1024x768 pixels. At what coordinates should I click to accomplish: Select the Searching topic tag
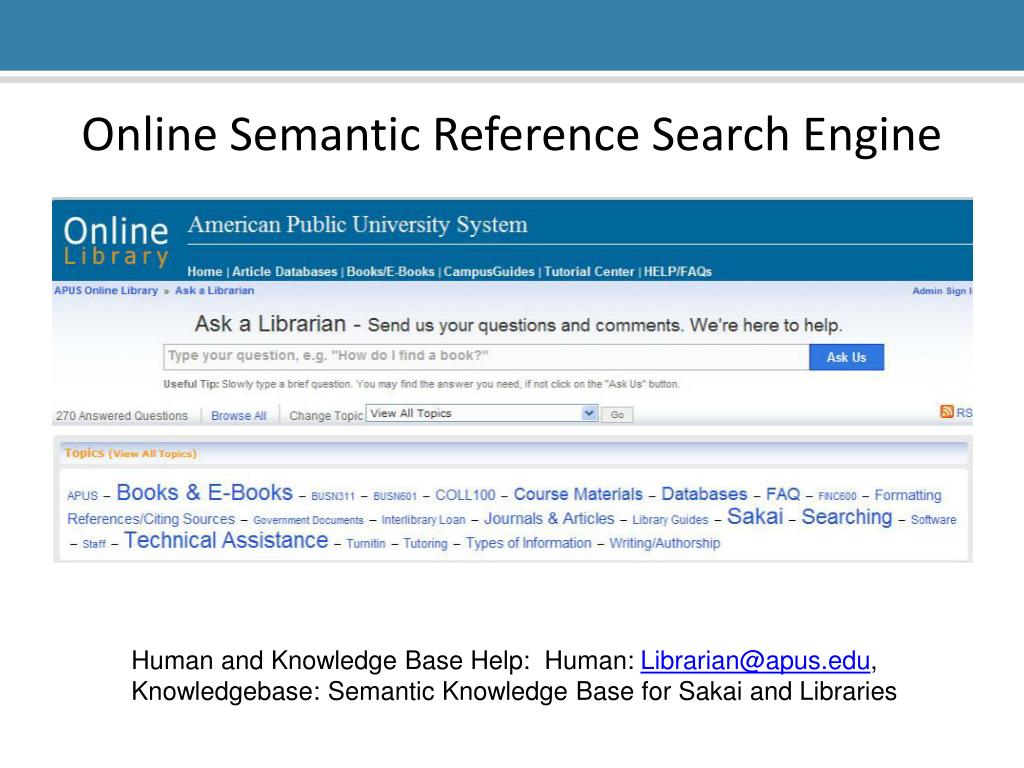point(847,517)
